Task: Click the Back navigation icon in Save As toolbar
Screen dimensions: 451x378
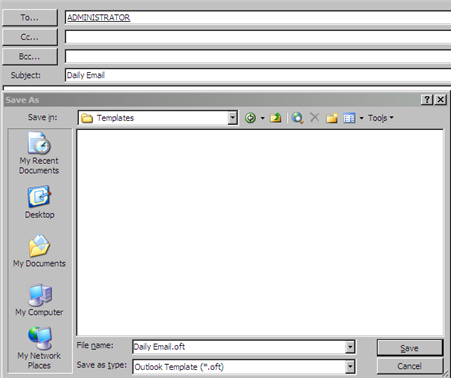Action: pos(250,118)
